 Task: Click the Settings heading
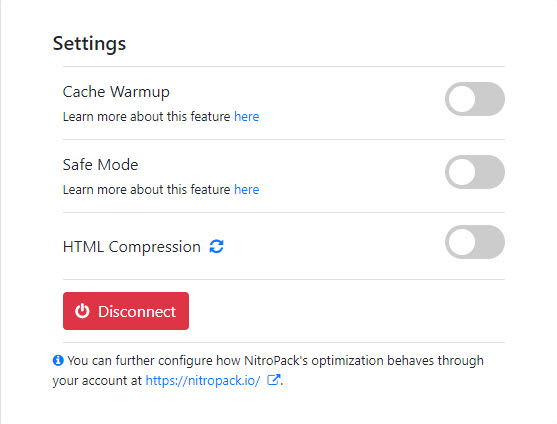[x=89, y=44]
